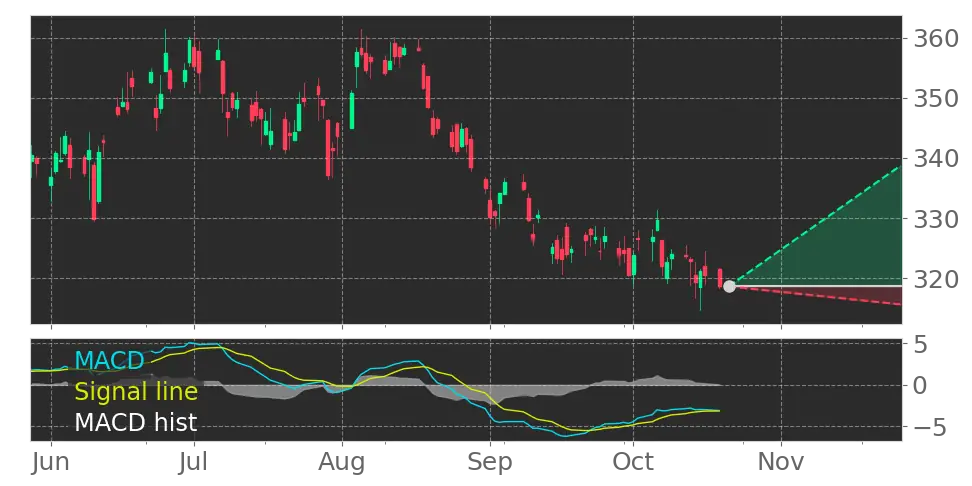Click the Nov month label
This screenshot has height=486, width=972.
click(x=781, y=462)
